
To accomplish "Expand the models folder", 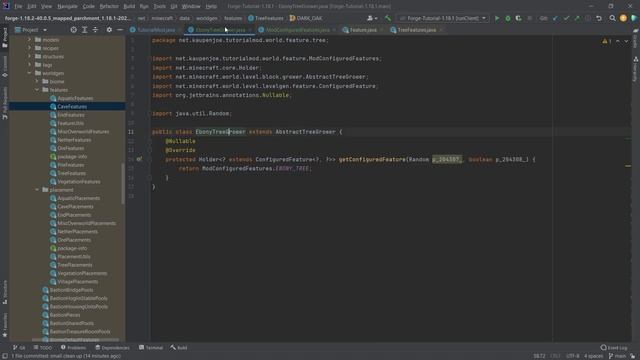I will coord(29,40).
